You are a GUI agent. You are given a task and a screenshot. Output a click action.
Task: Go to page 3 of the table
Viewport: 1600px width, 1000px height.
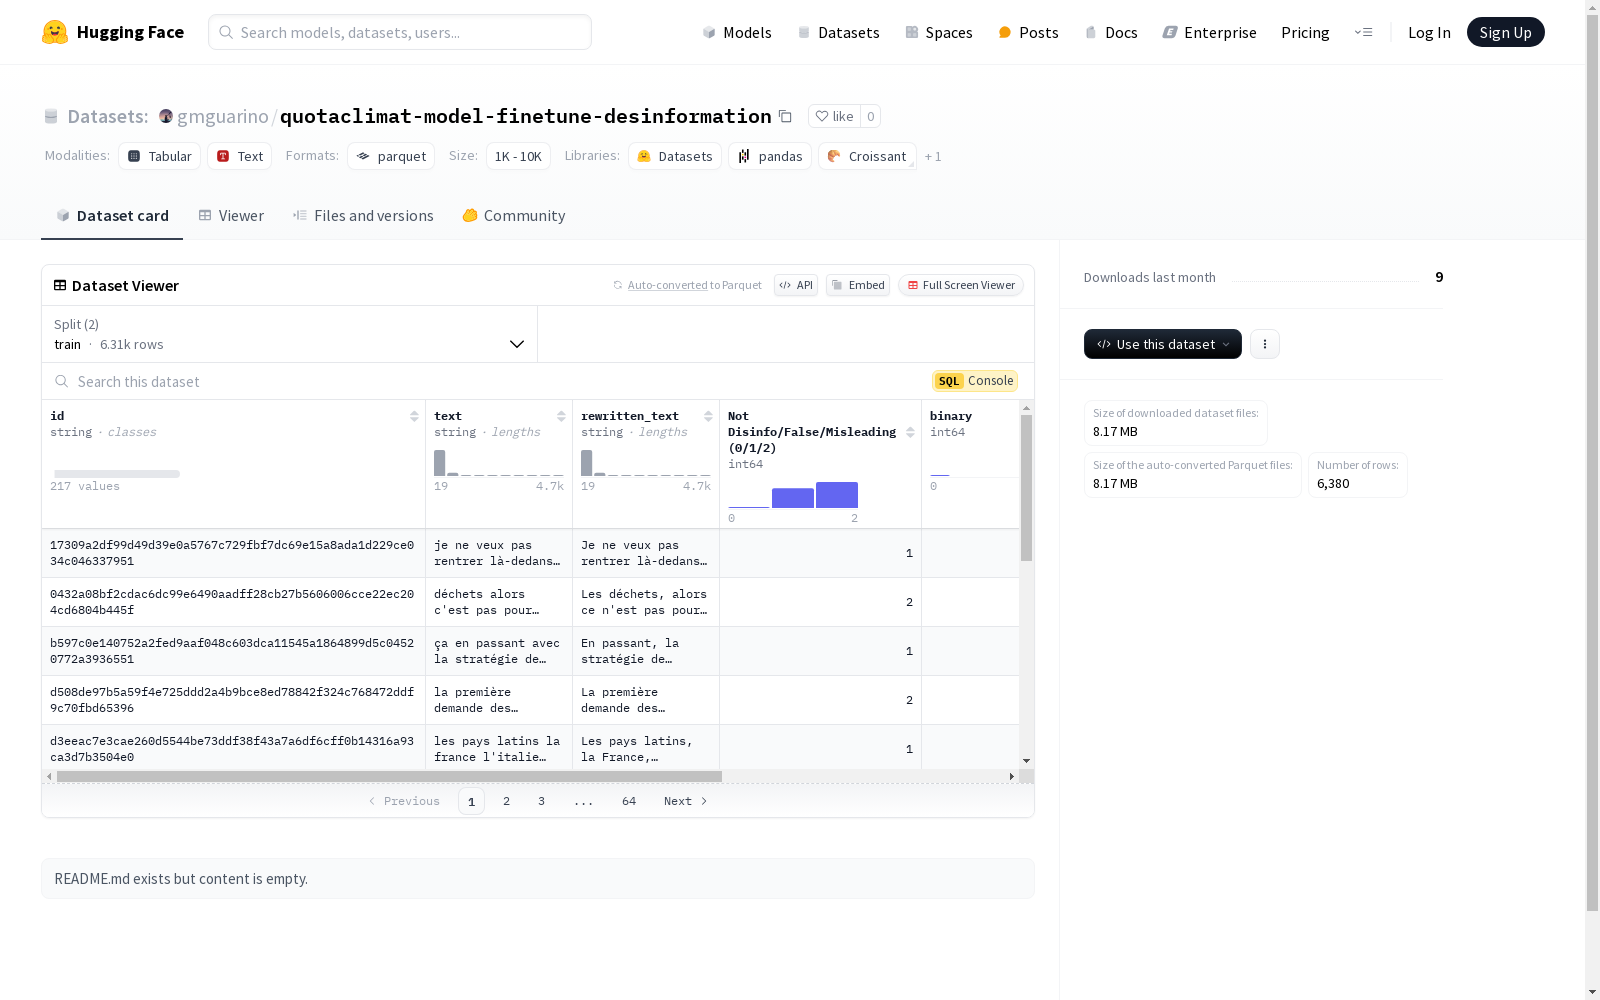pos(542,801)
